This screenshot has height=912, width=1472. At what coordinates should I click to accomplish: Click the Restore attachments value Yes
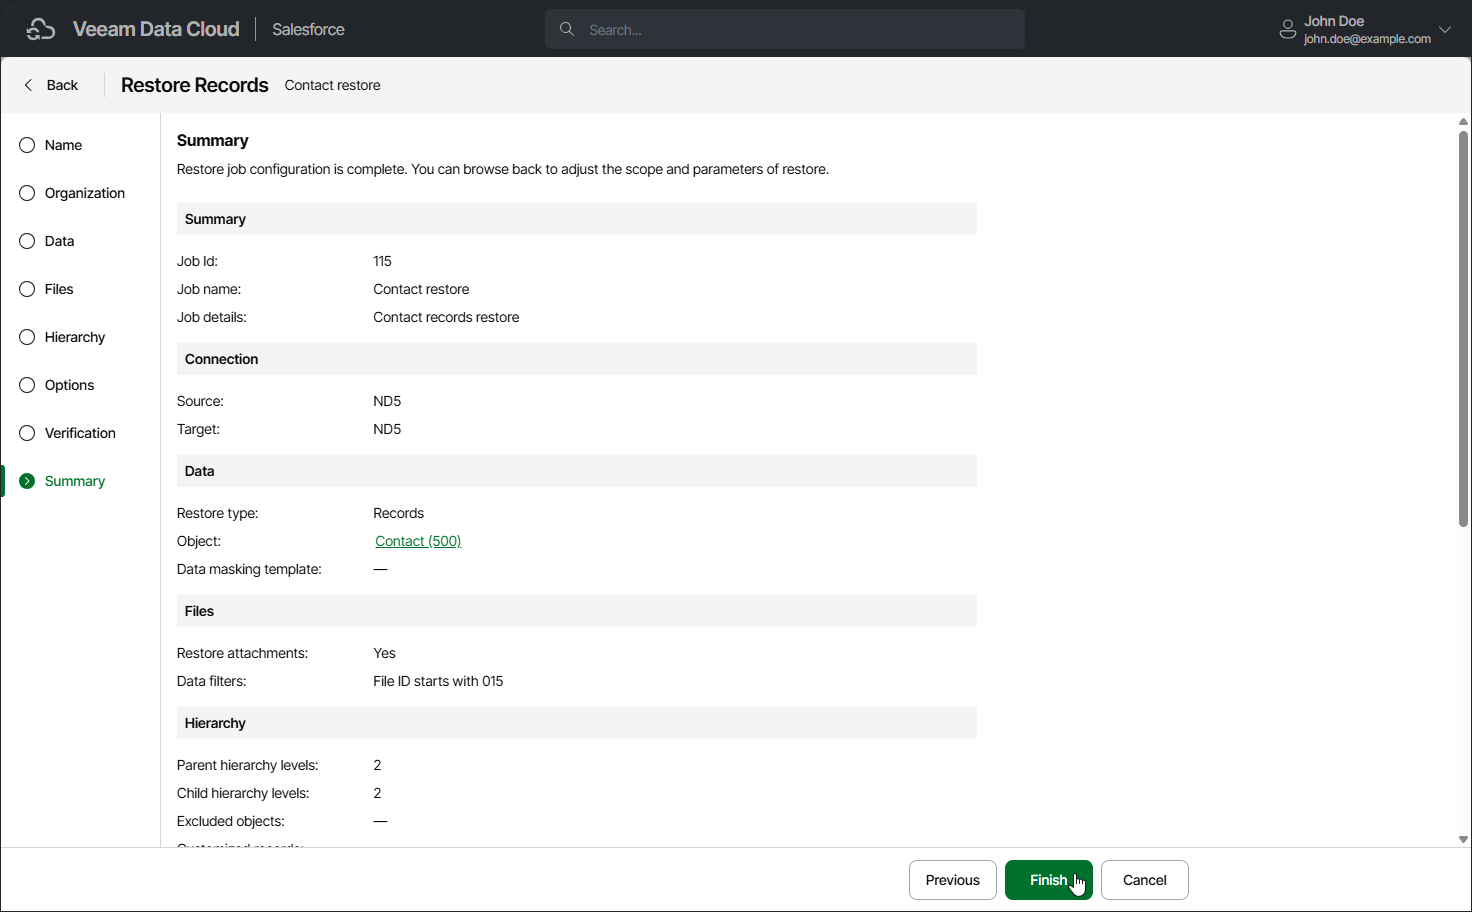coord(384,653)
